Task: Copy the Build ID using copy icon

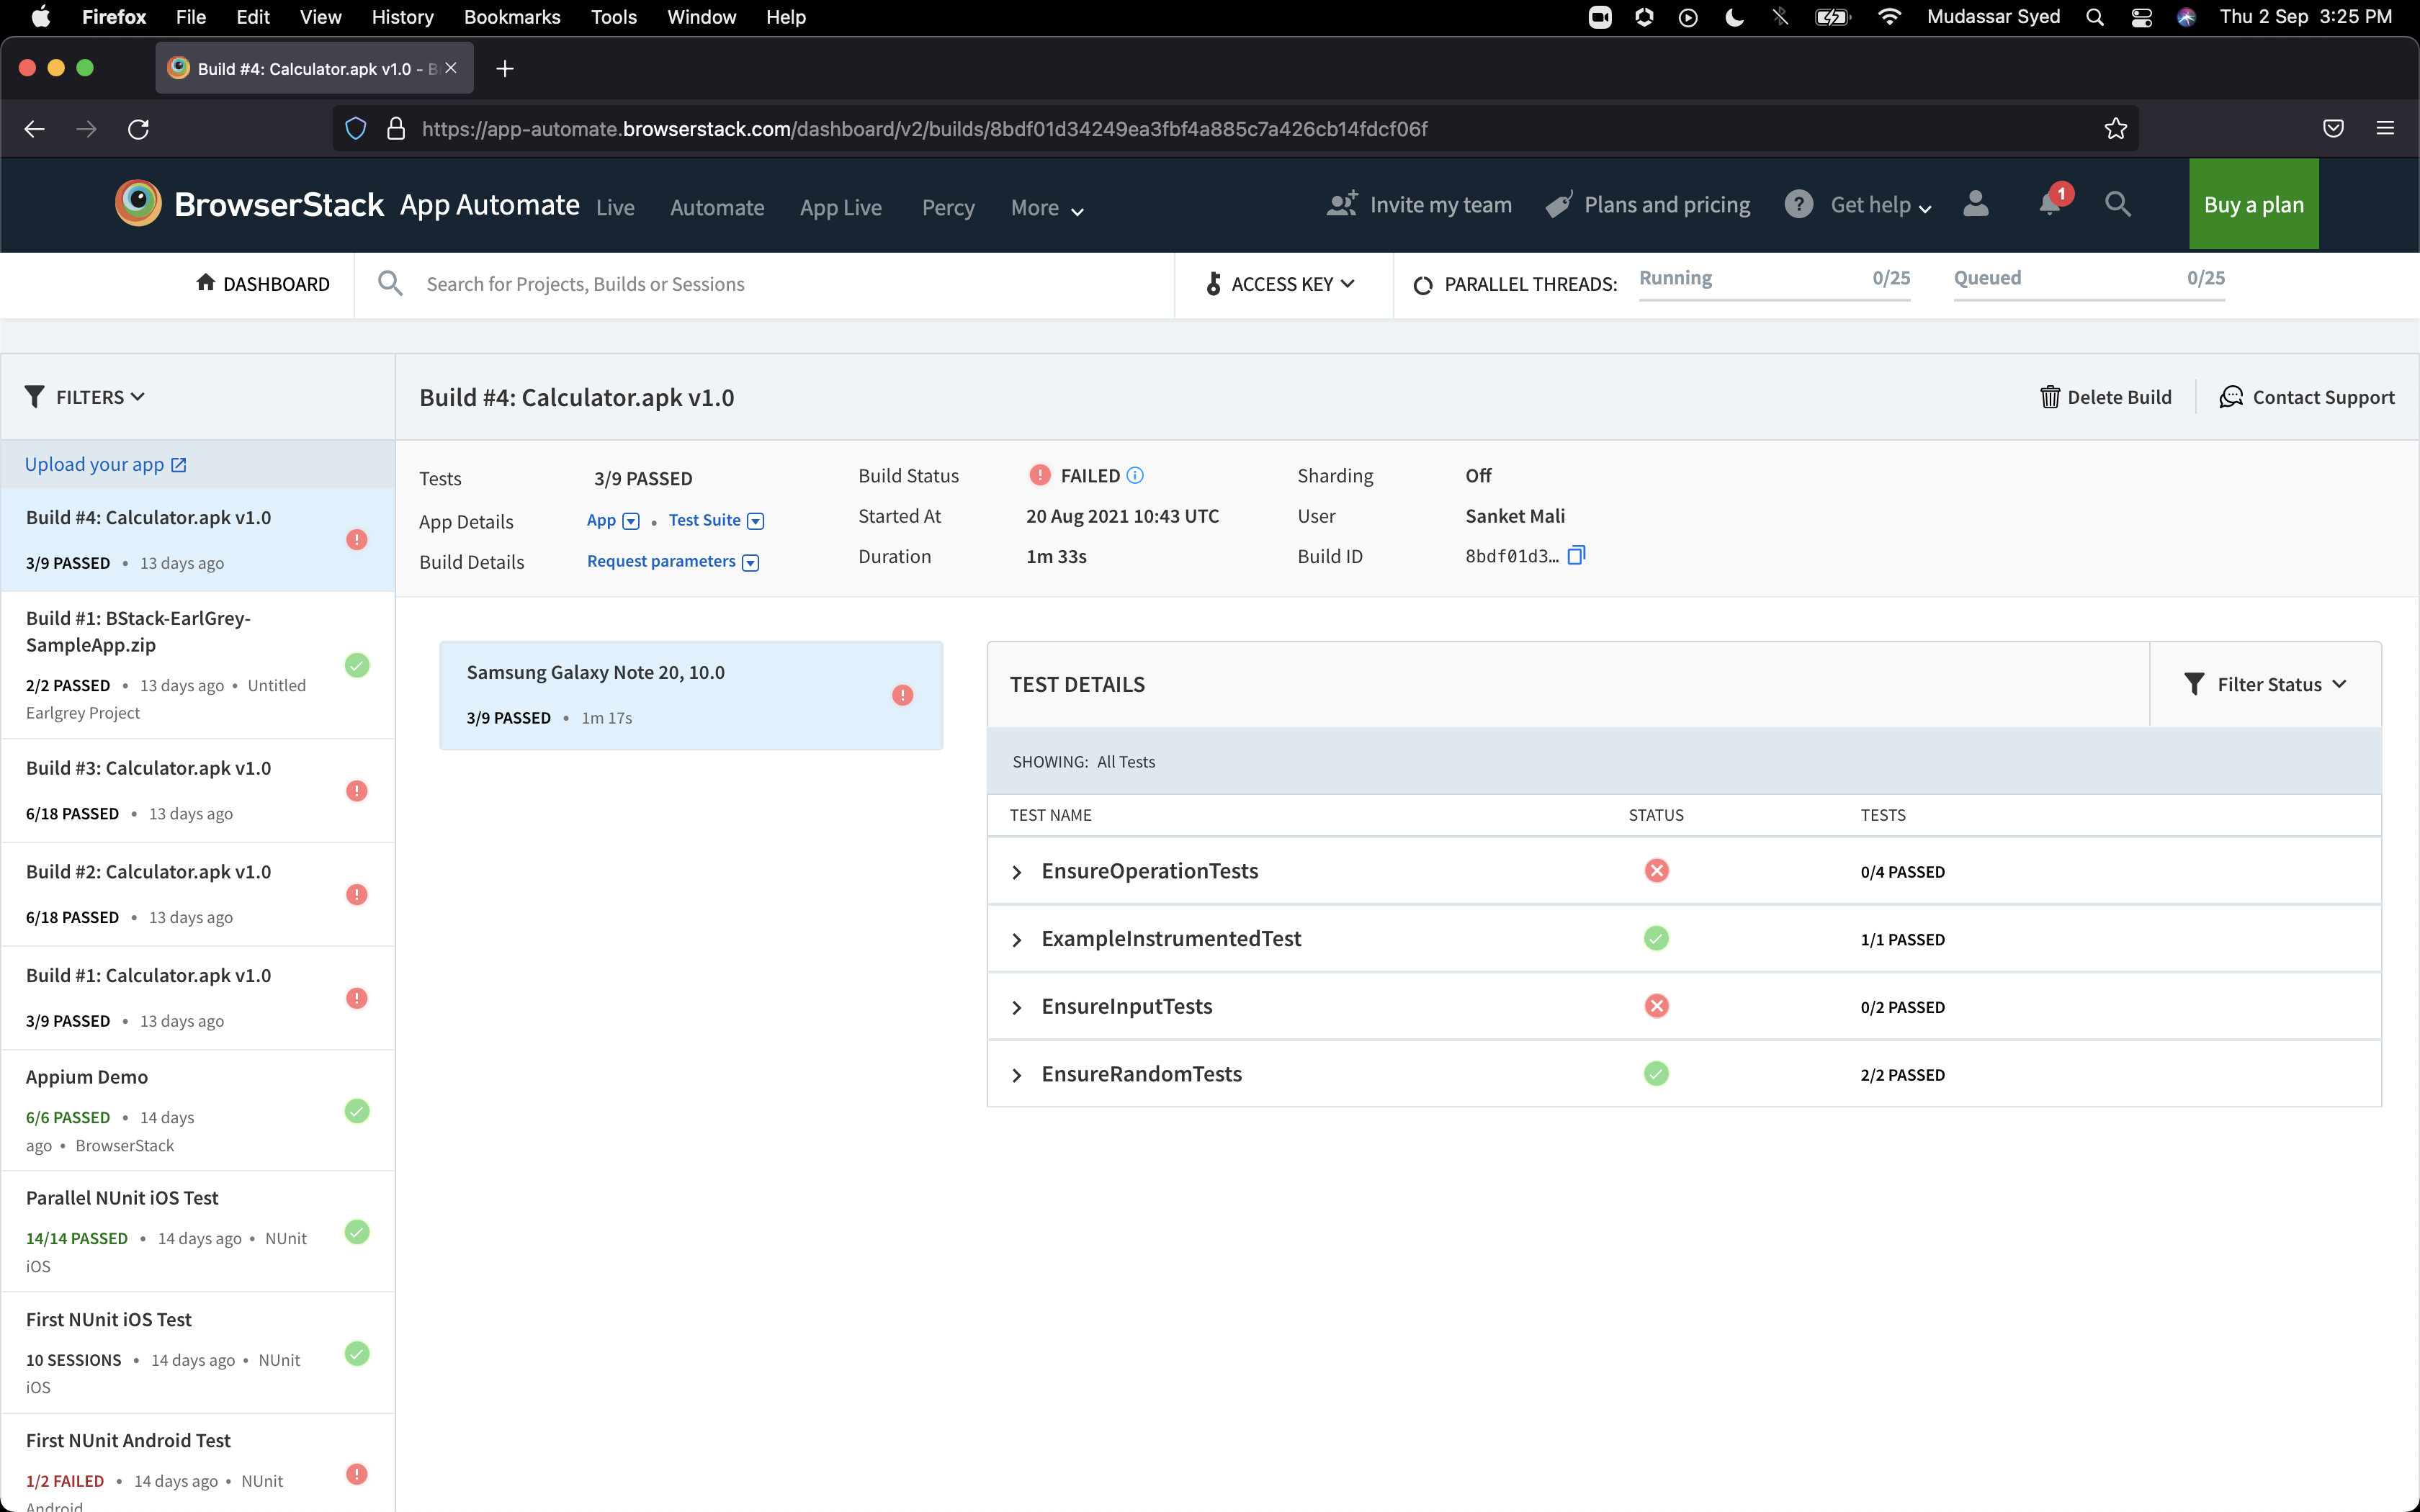Action: (1576, 555)
